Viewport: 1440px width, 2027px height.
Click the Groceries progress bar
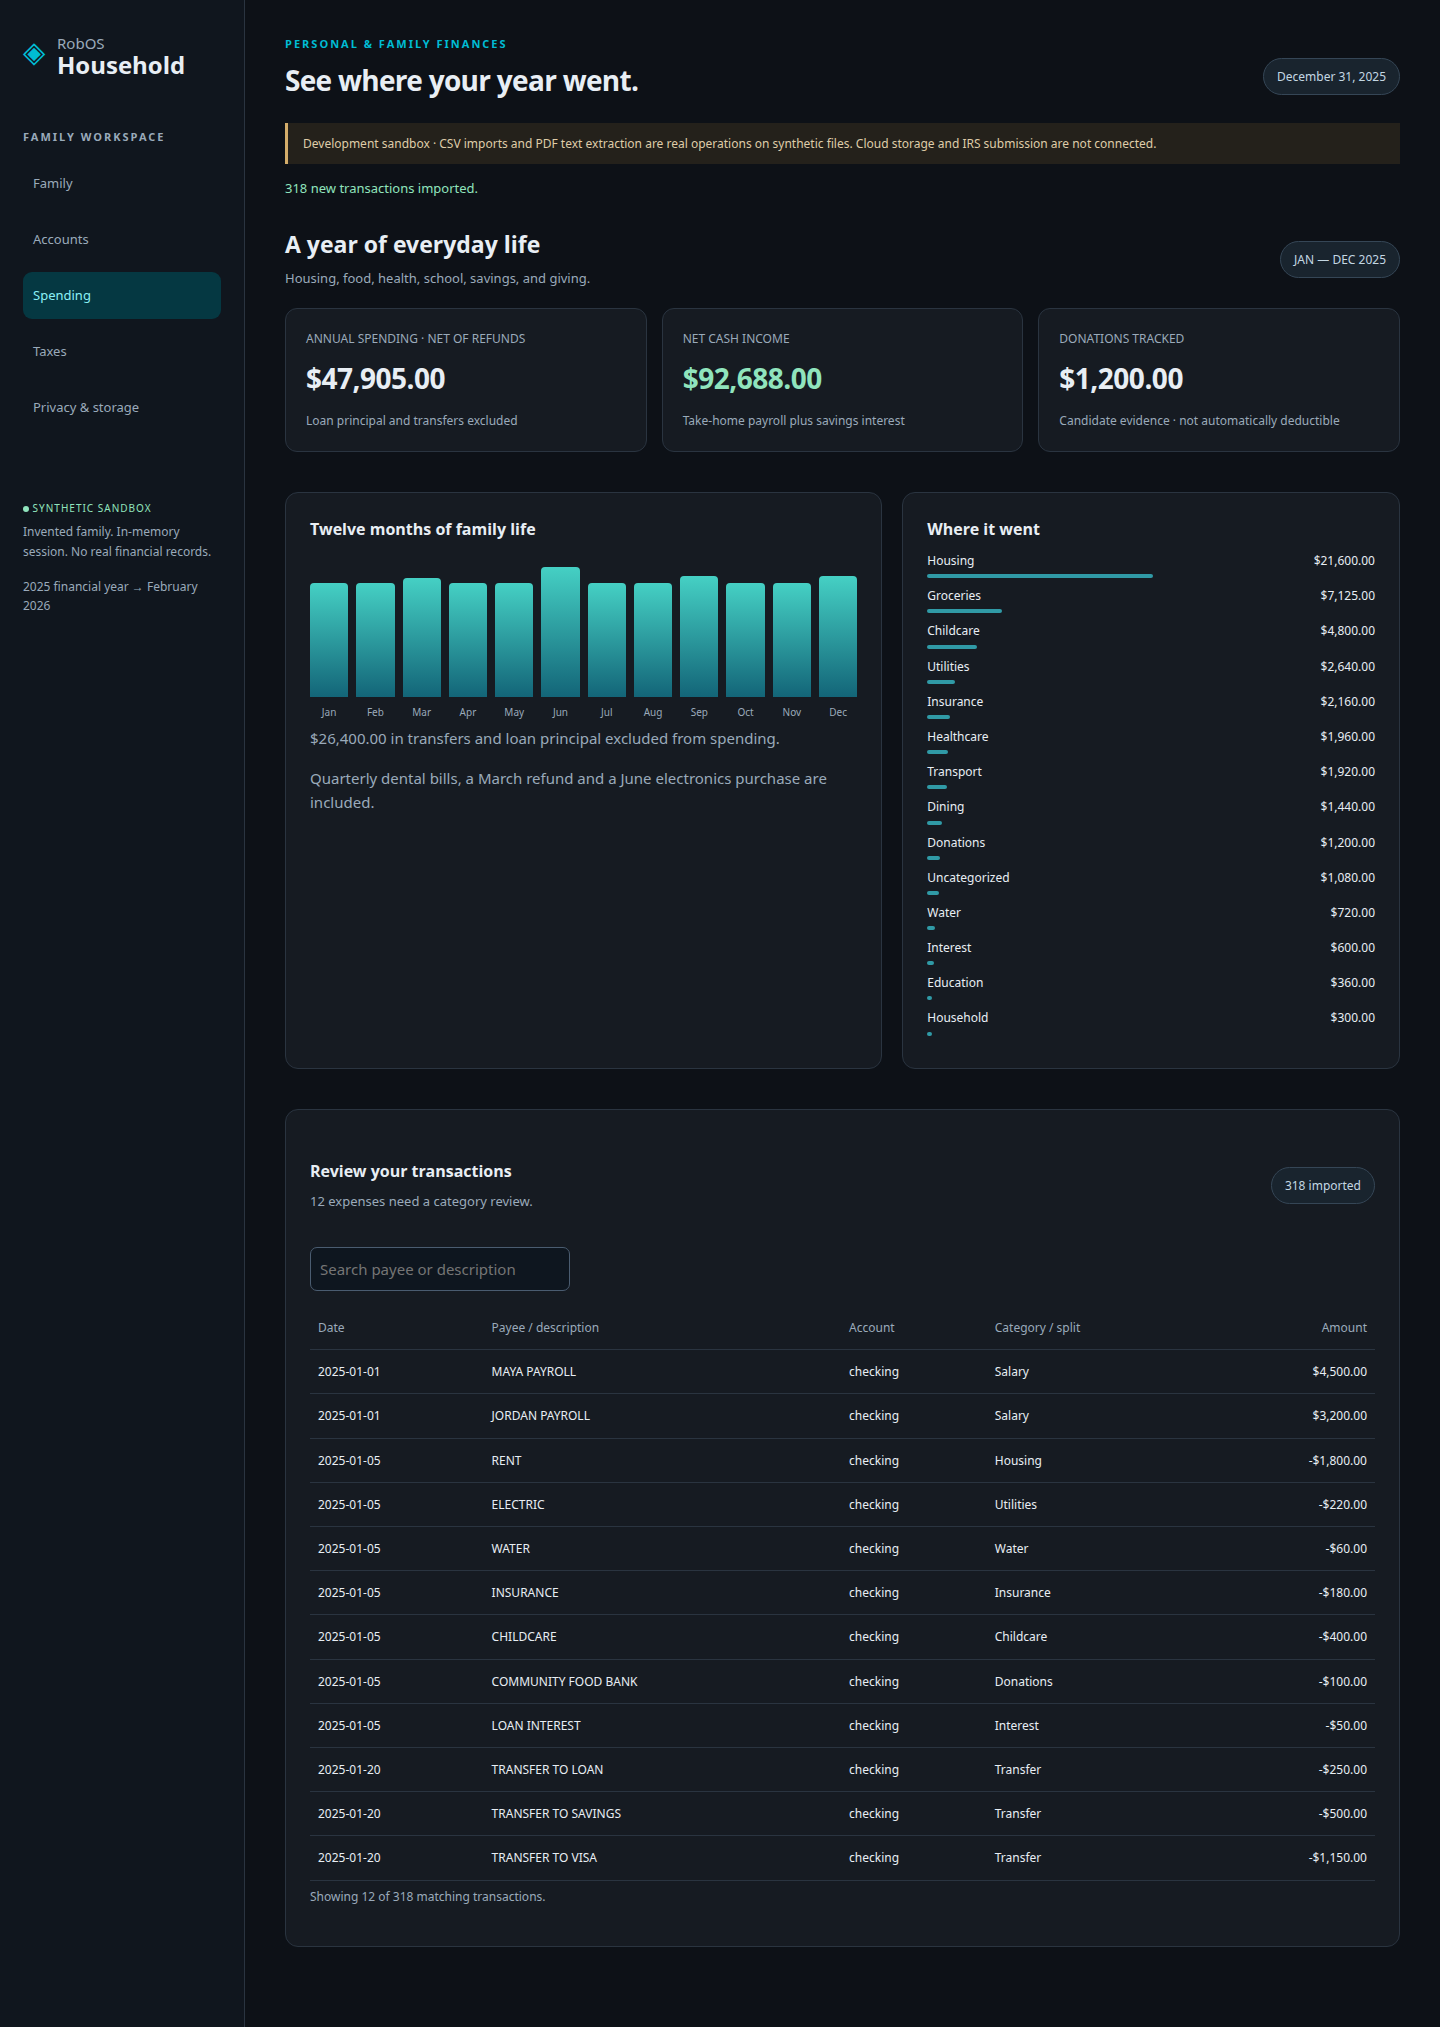coord(964,611)
